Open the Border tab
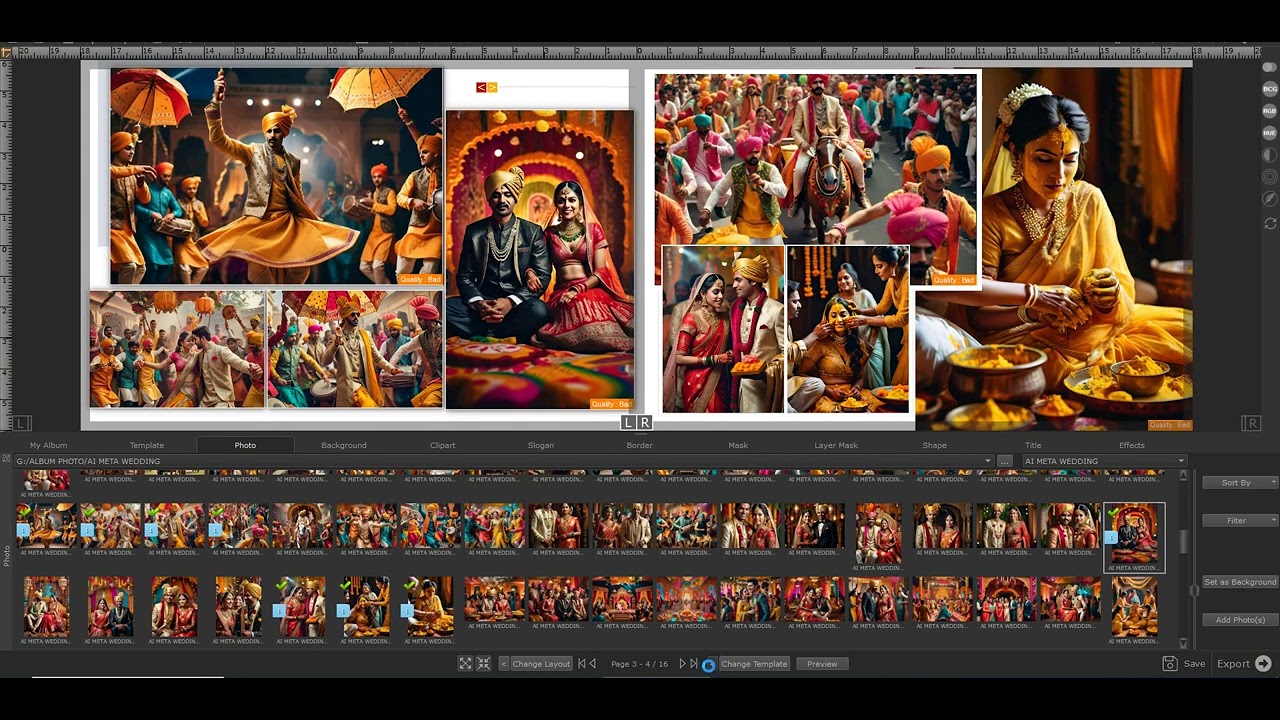The height and width of the screenshot is (720, 1280). pyautogui.click(x=639, y=445)
